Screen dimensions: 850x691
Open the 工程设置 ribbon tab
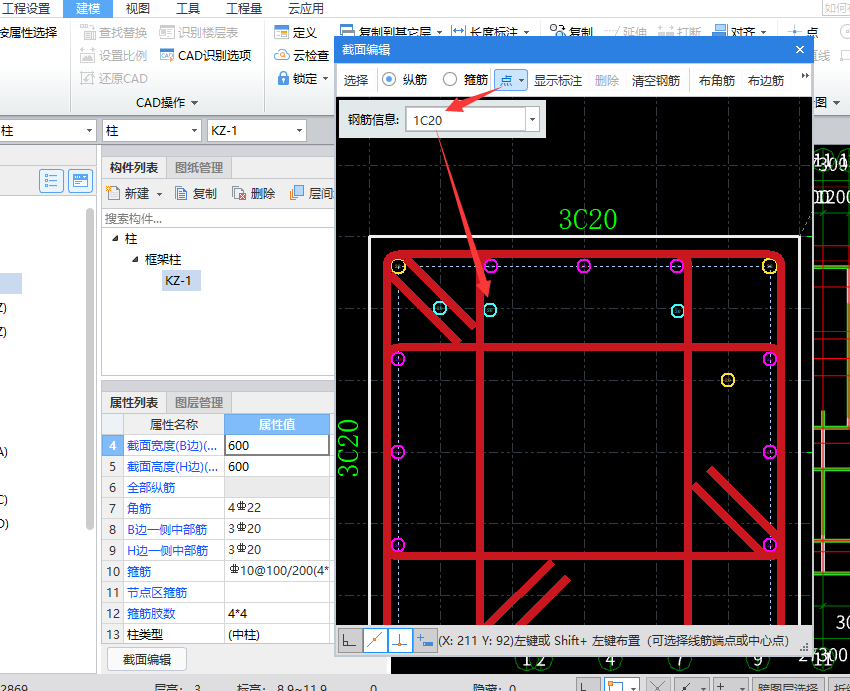[25, 9]
